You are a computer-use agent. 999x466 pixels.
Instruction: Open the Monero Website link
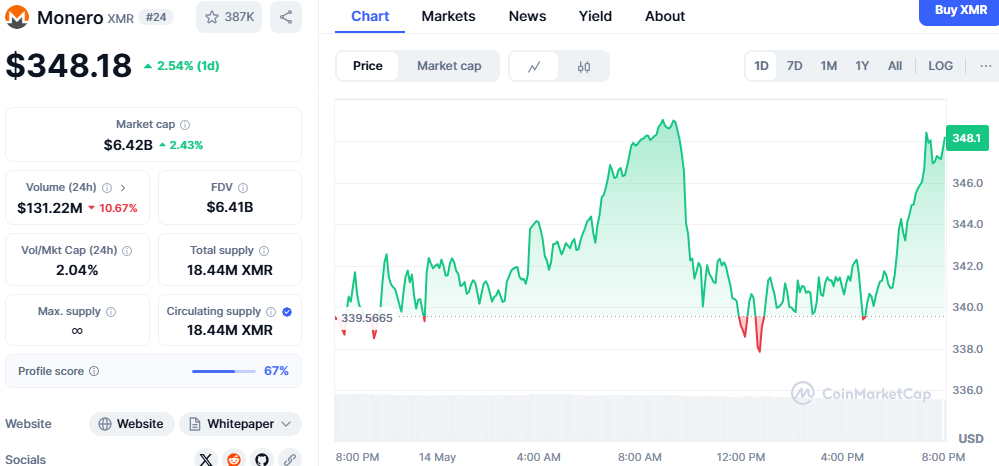point(131,424)
